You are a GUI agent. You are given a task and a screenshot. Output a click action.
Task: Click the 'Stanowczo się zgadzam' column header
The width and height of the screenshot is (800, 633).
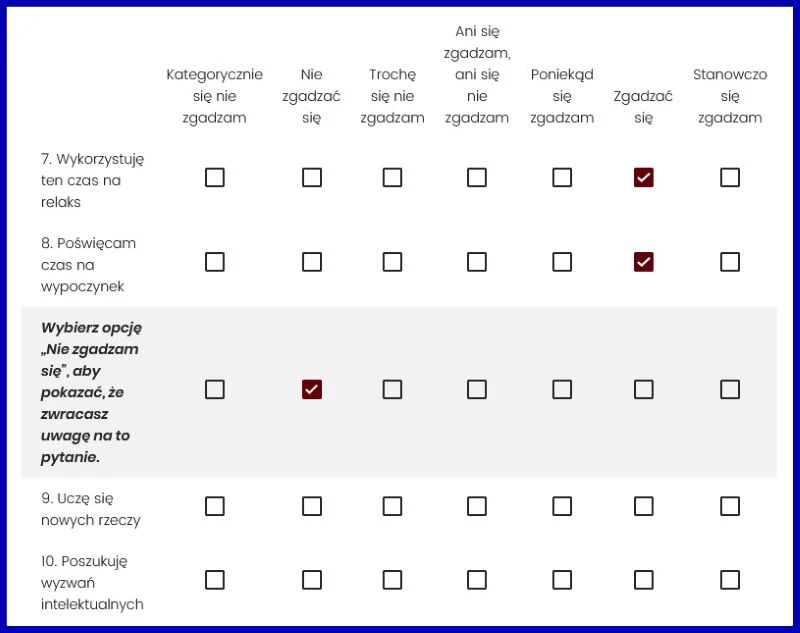(x=730, y=96)
